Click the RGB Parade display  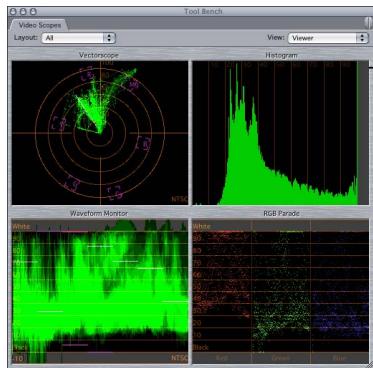280,291
